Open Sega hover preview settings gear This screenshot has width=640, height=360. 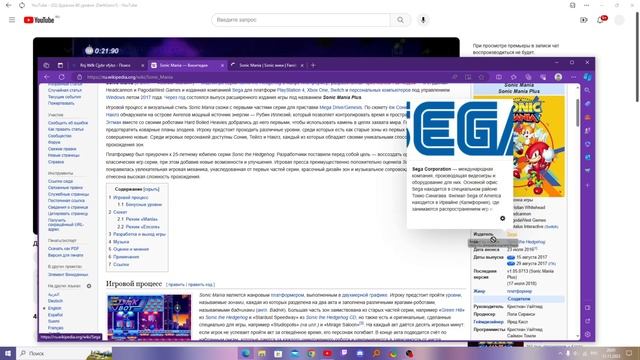[x=502, y=218]
